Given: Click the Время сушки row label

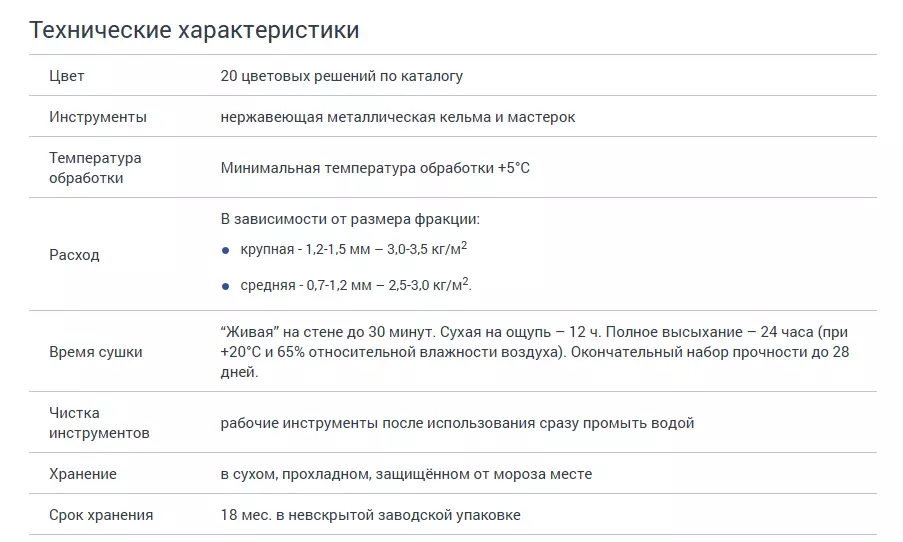Looking at the screenshot, I should click(x=96, y=352).
